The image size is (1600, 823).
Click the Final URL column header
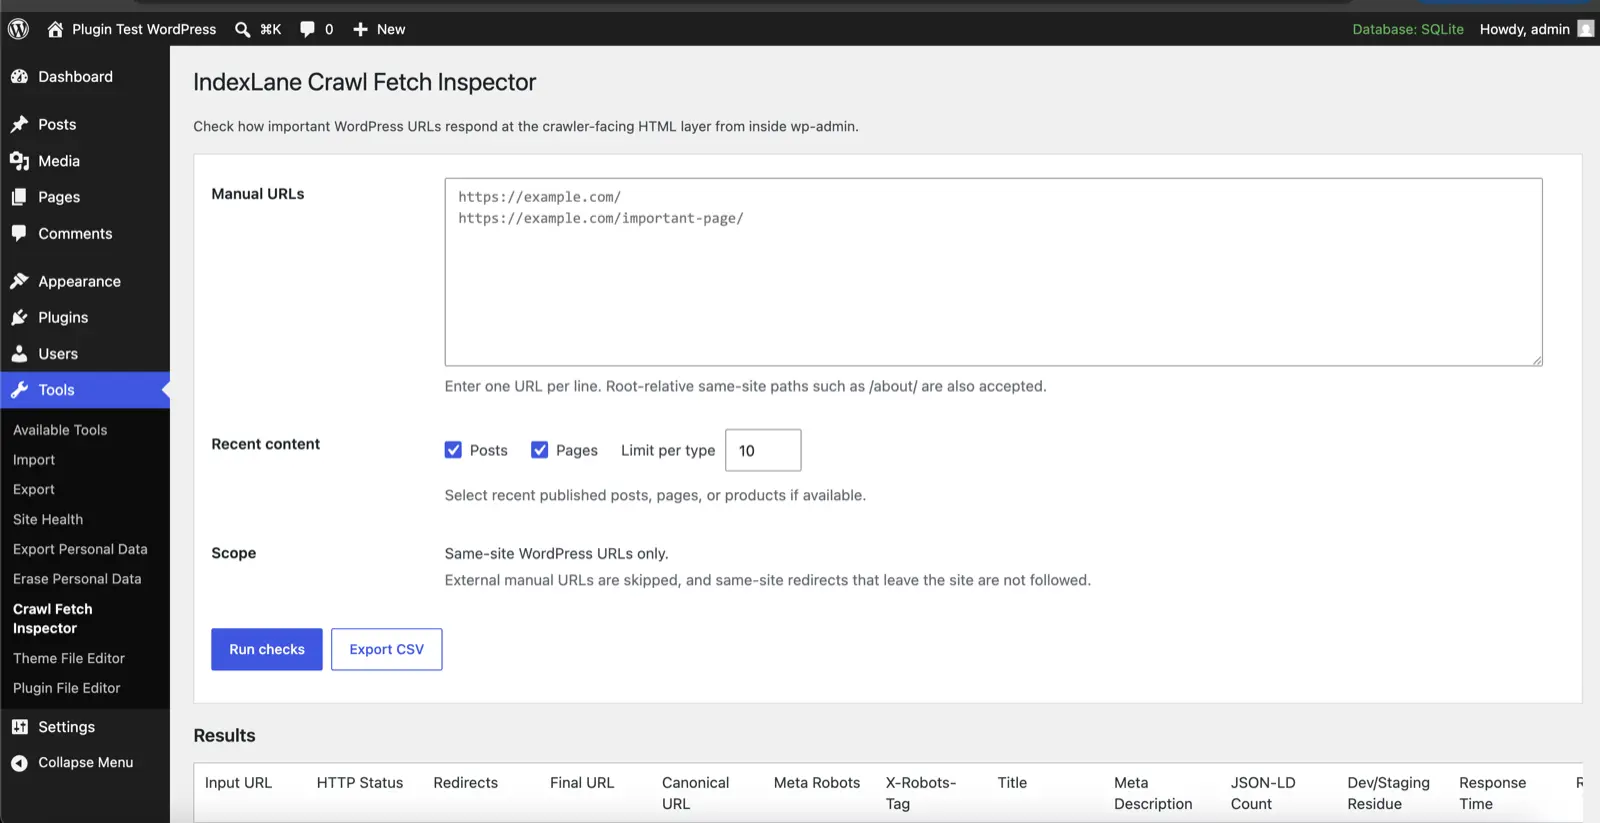[x=582, y=783]
